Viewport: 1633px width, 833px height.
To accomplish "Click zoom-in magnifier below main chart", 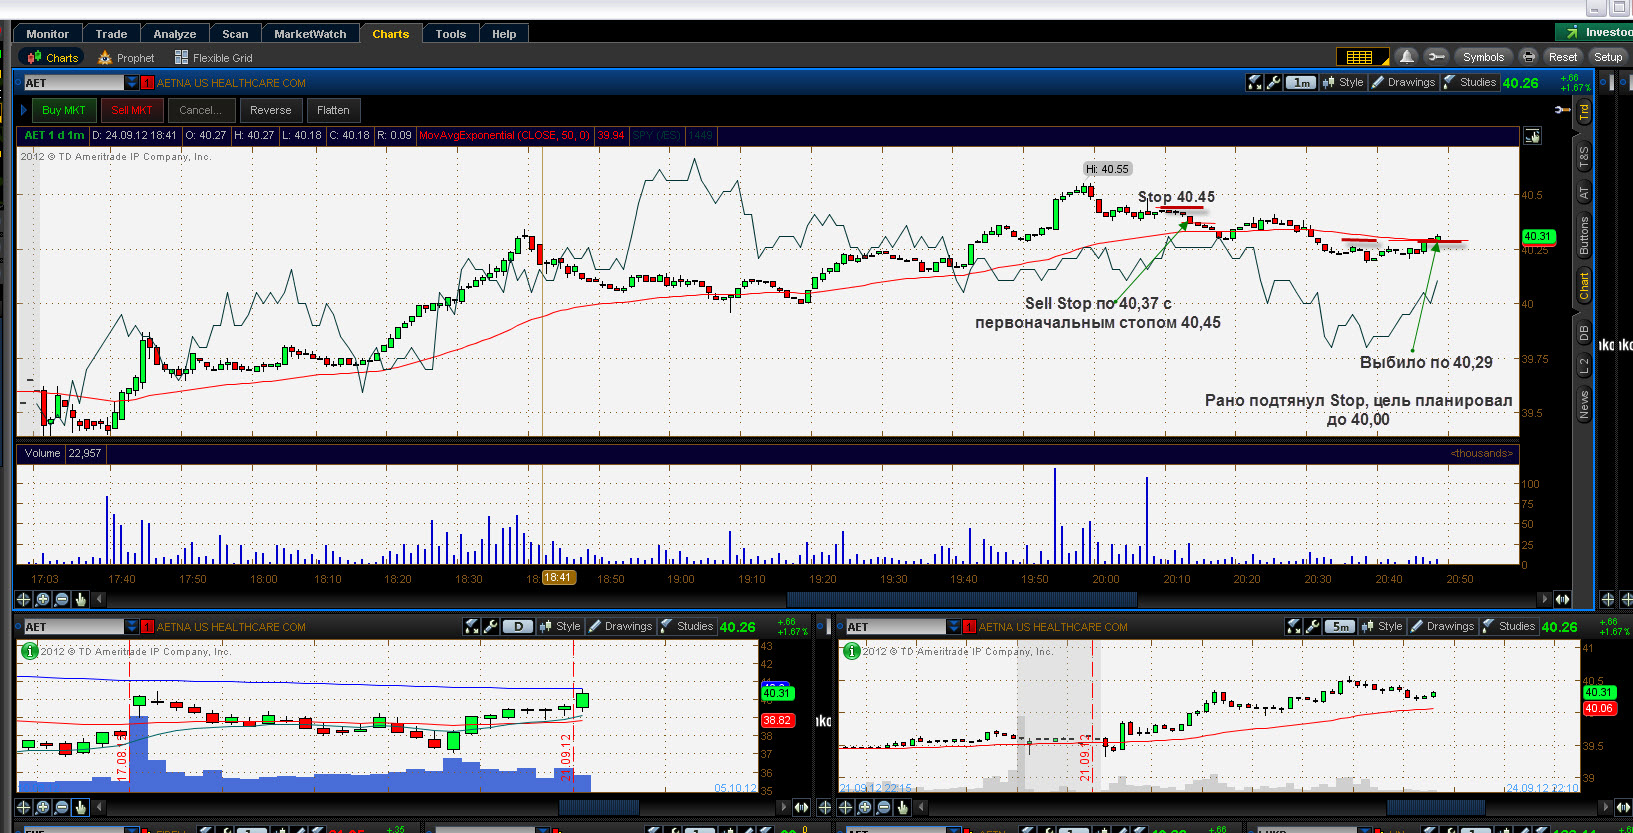I will tap(42, 599).
